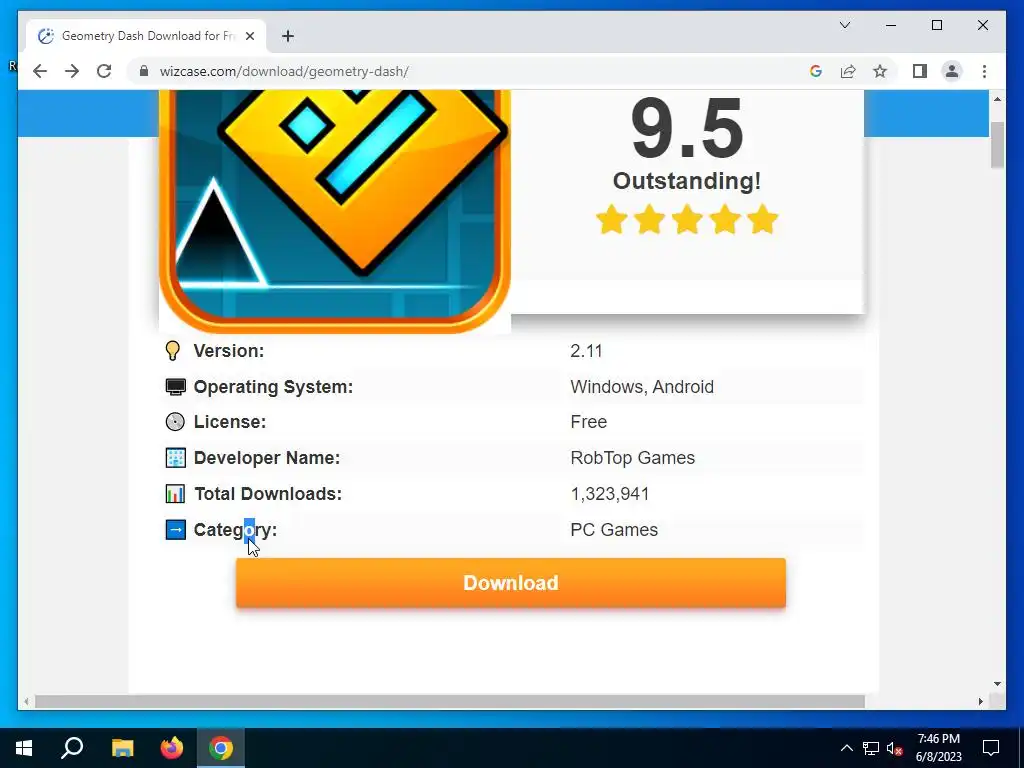Click the Outstanding! rating label
This screenshot has height=768, width=1024.
[x=687, y=181]
